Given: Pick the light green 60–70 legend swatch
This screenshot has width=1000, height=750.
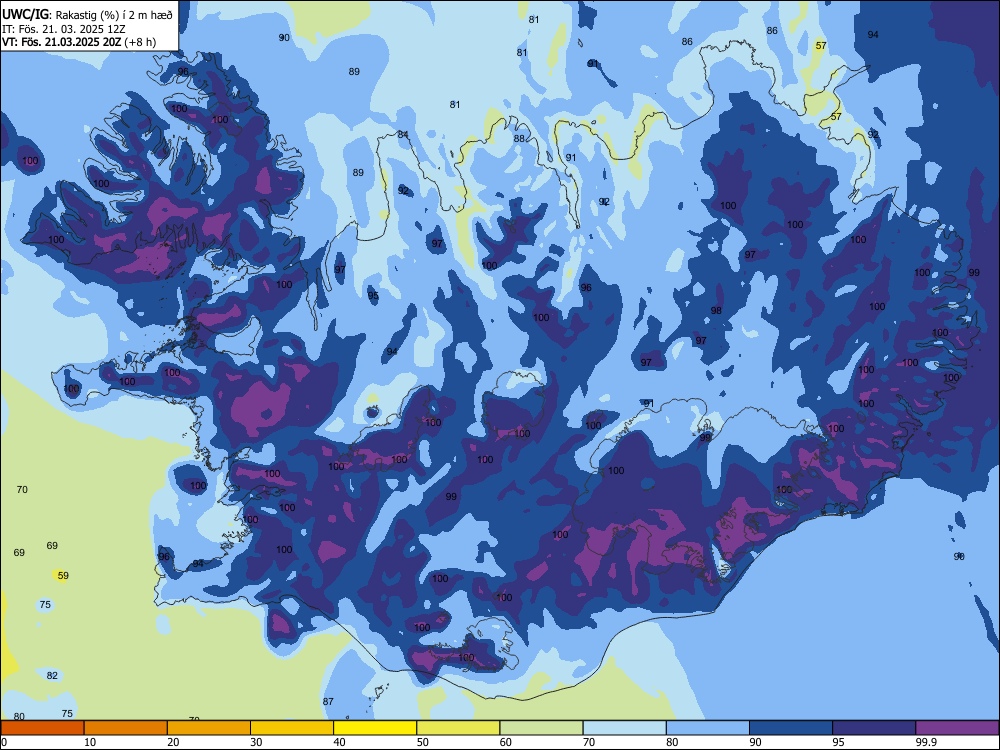Looking at the screenshot, I should 541,728.
